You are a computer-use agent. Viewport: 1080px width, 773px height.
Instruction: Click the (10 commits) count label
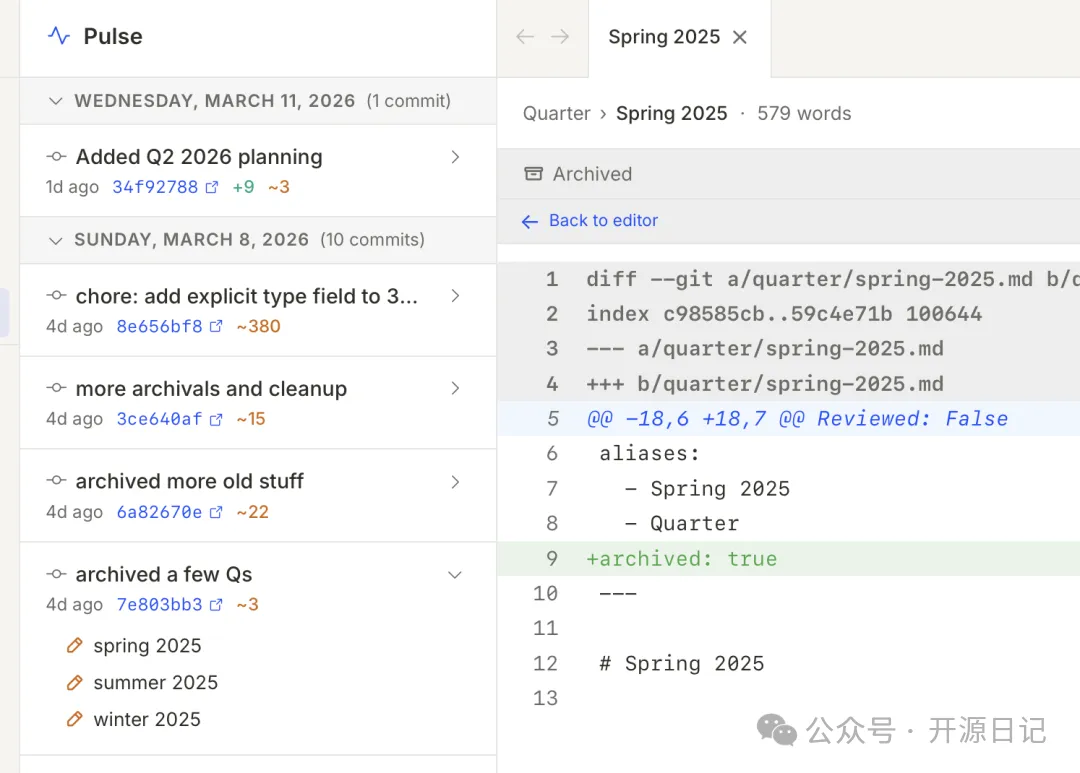373,240
